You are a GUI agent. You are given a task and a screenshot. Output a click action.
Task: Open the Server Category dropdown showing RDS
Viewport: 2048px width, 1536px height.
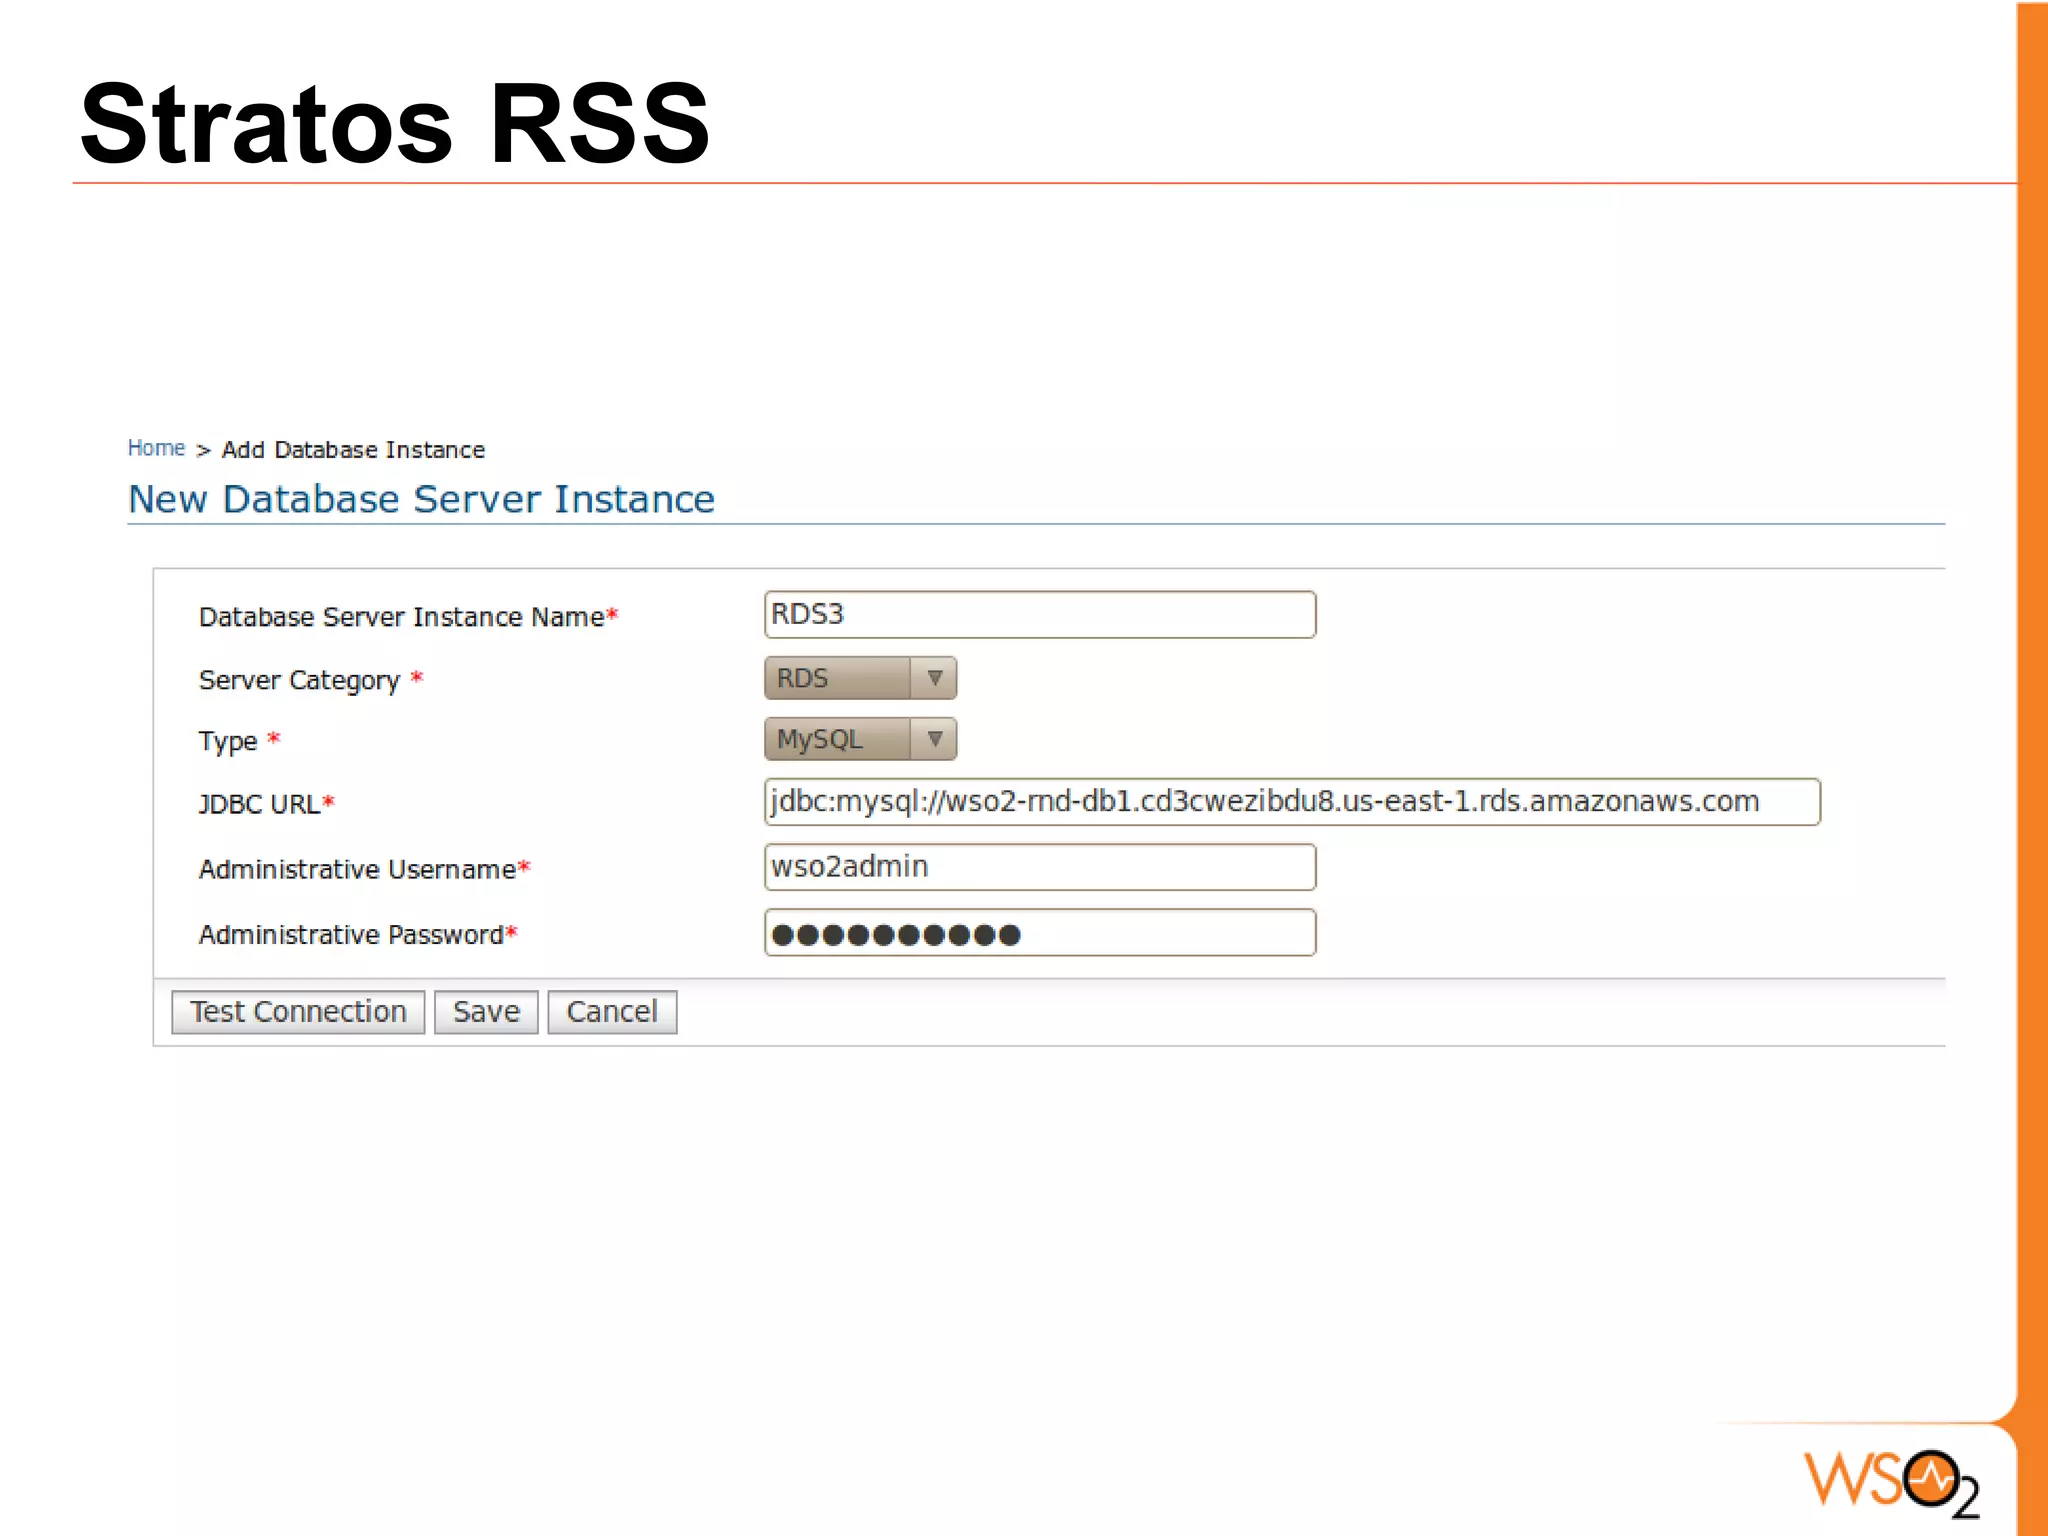tap(860, 678)
